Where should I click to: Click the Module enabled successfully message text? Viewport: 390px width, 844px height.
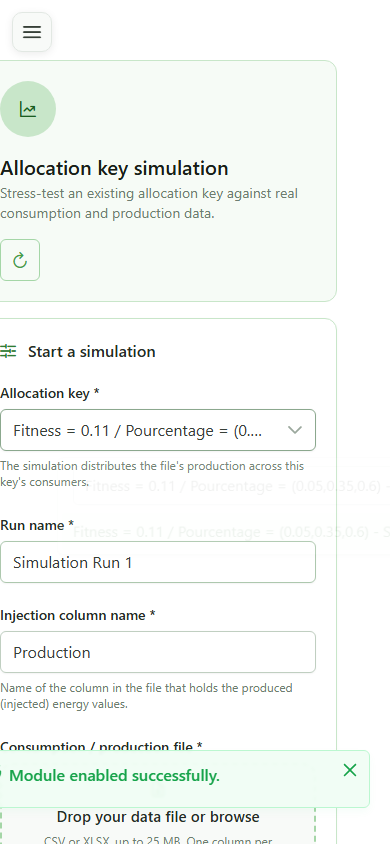114,776
